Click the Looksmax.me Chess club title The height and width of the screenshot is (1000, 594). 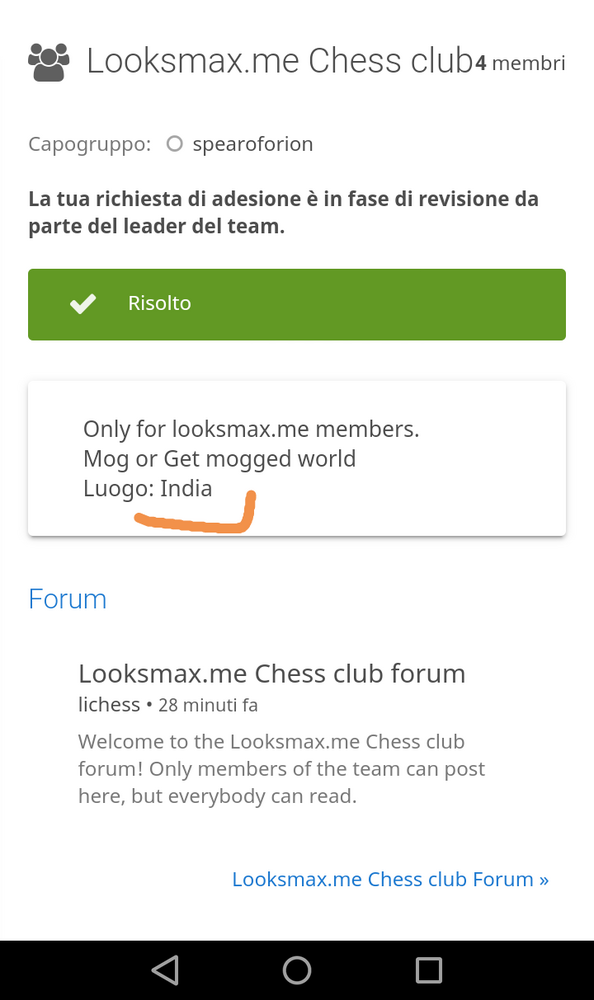(279, 61)
